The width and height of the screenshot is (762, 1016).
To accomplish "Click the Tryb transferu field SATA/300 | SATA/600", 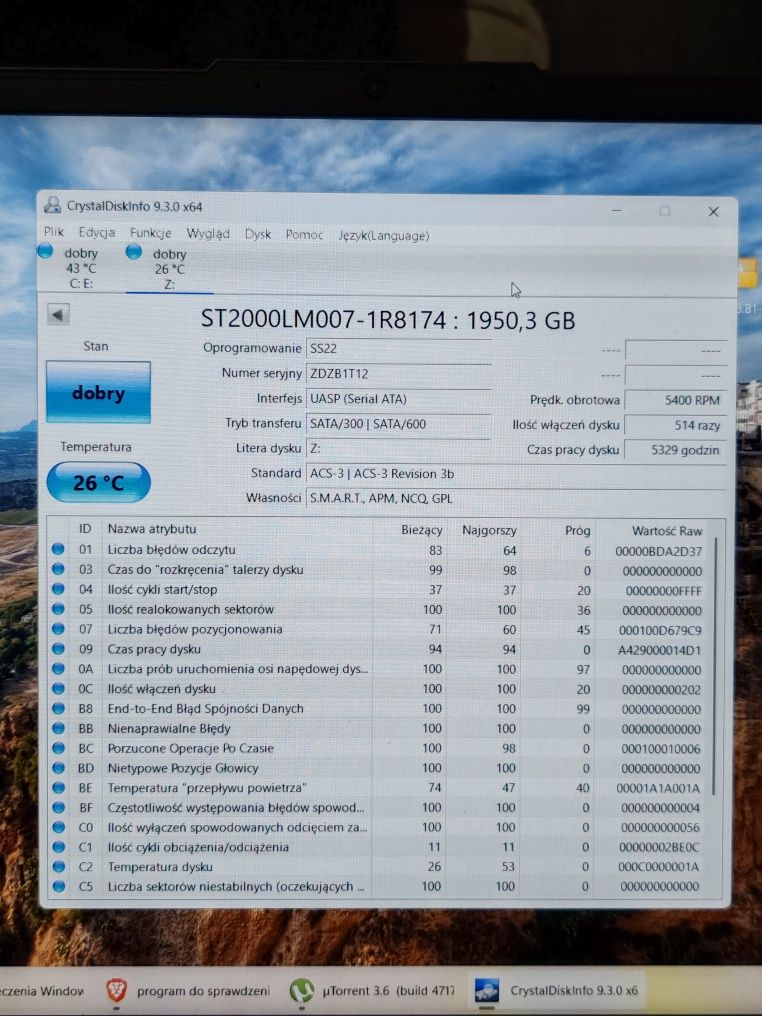I will coord(398,424).
